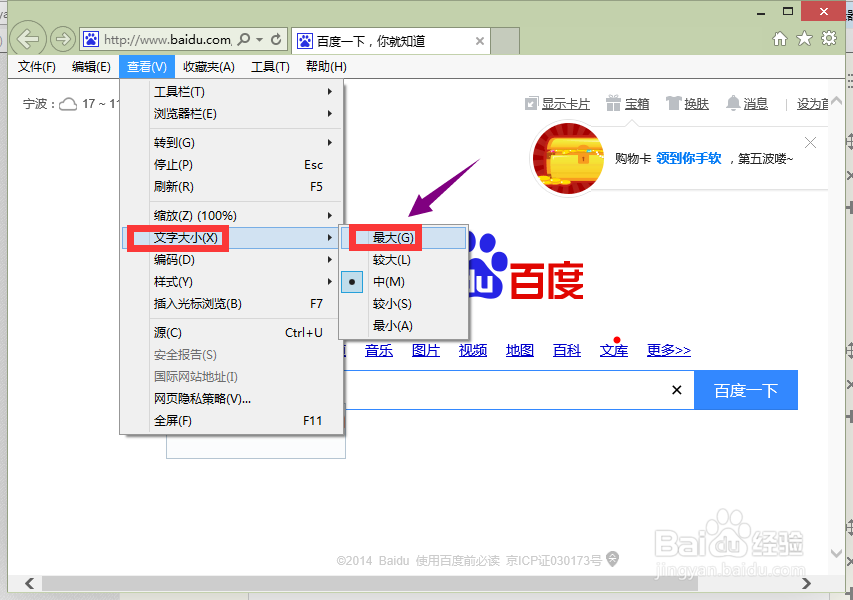
Task: Choose 停止(P) from the view menu
Action: 232,165
